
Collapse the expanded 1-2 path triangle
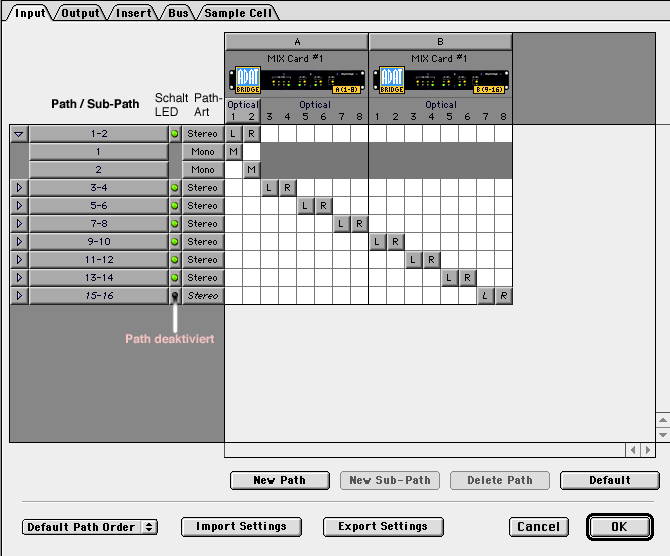[x=19, y=133]
